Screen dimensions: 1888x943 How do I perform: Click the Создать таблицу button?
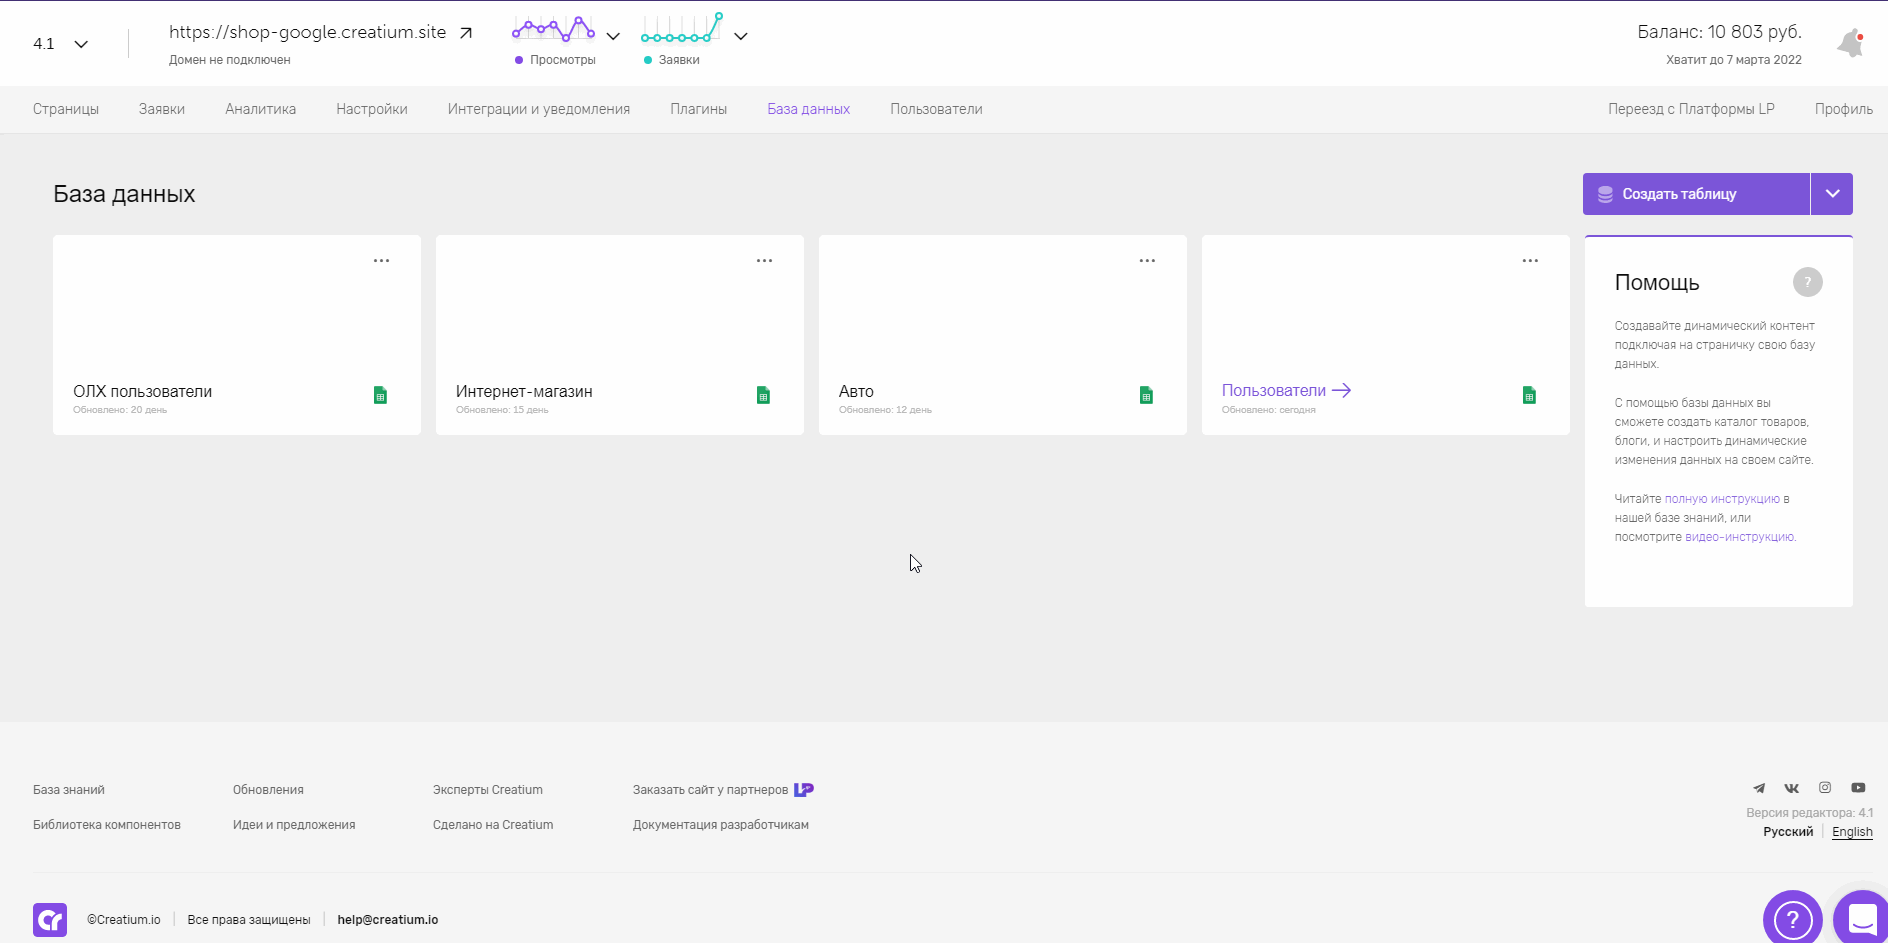click(1696, 194)
